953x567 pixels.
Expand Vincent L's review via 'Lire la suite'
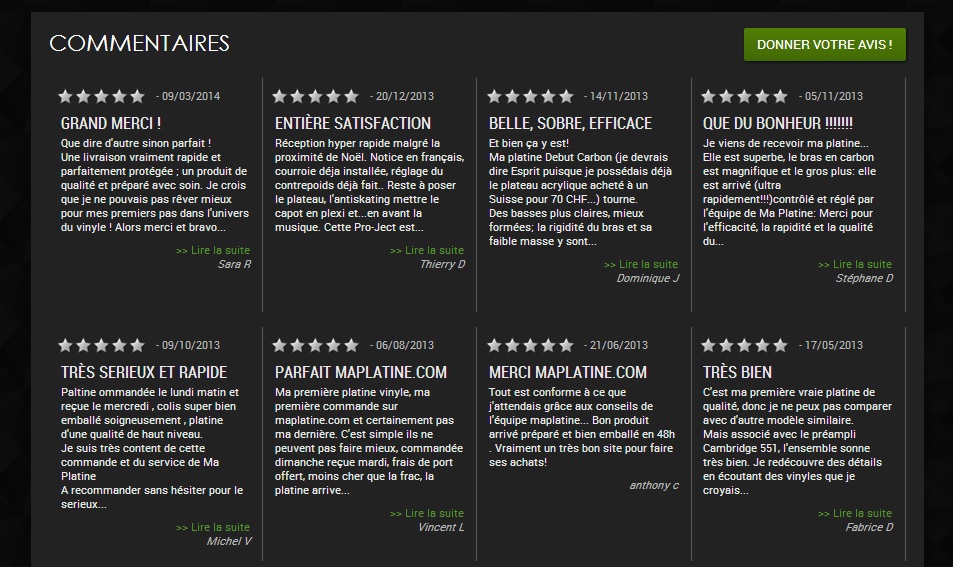click(427, 513)
